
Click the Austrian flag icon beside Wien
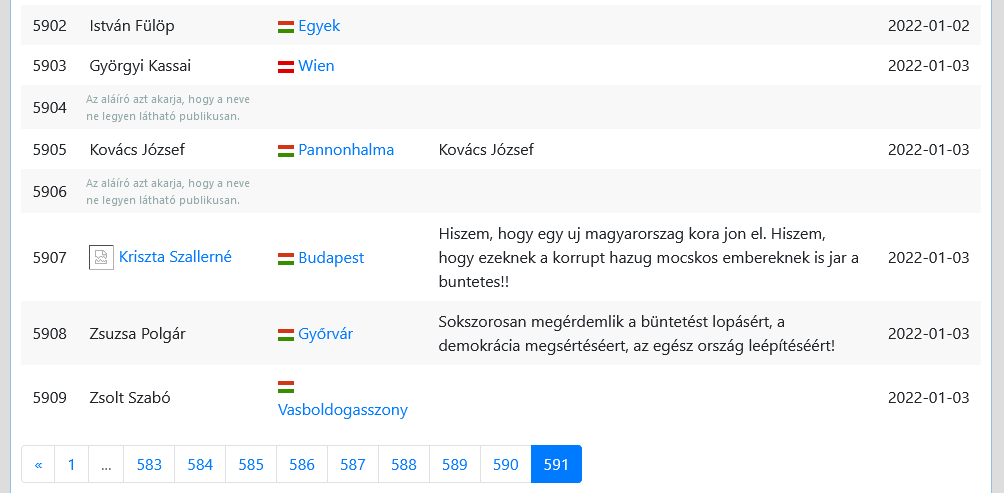(286, 66)
